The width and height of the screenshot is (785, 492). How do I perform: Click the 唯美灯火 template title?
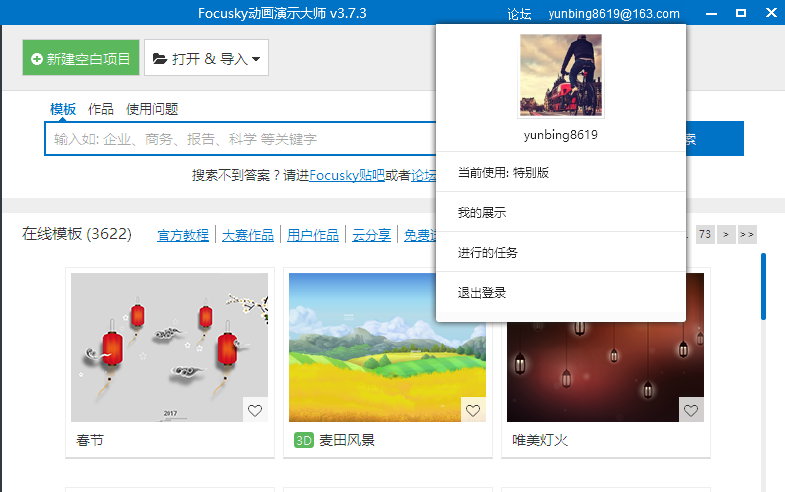pos(540,440)
